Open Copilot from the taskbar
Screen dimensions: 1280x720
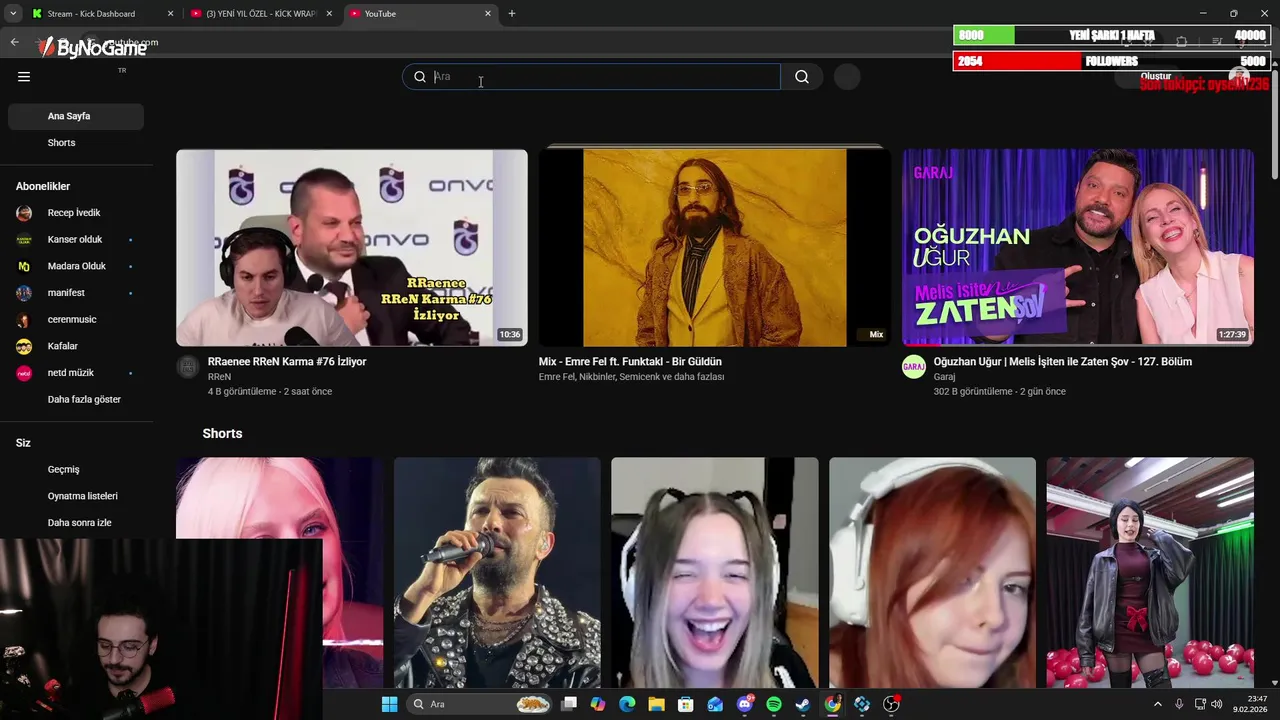(598, 704)
